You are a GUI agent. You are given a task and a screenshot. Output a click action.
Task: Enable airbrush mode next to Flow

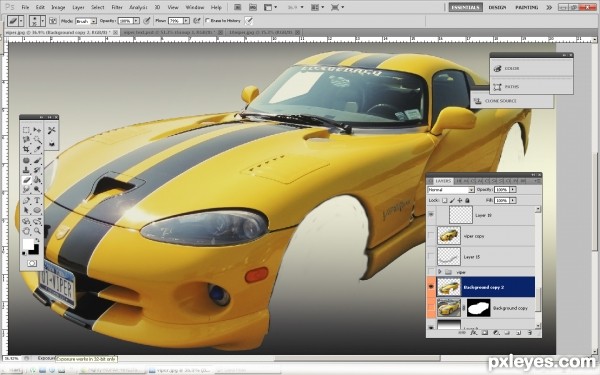(x=197, y=21)
